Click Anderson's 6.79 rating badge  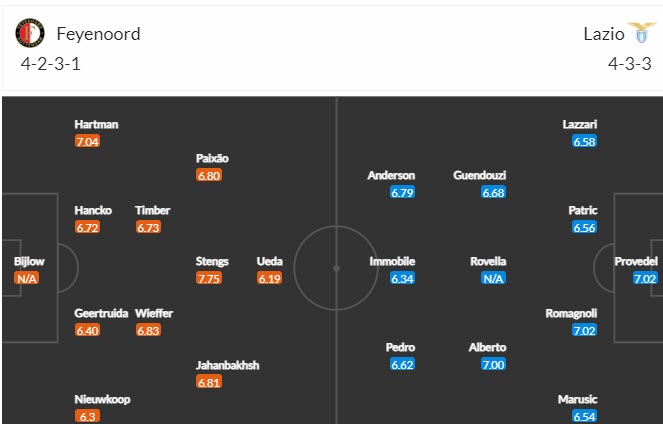point(403,193)
